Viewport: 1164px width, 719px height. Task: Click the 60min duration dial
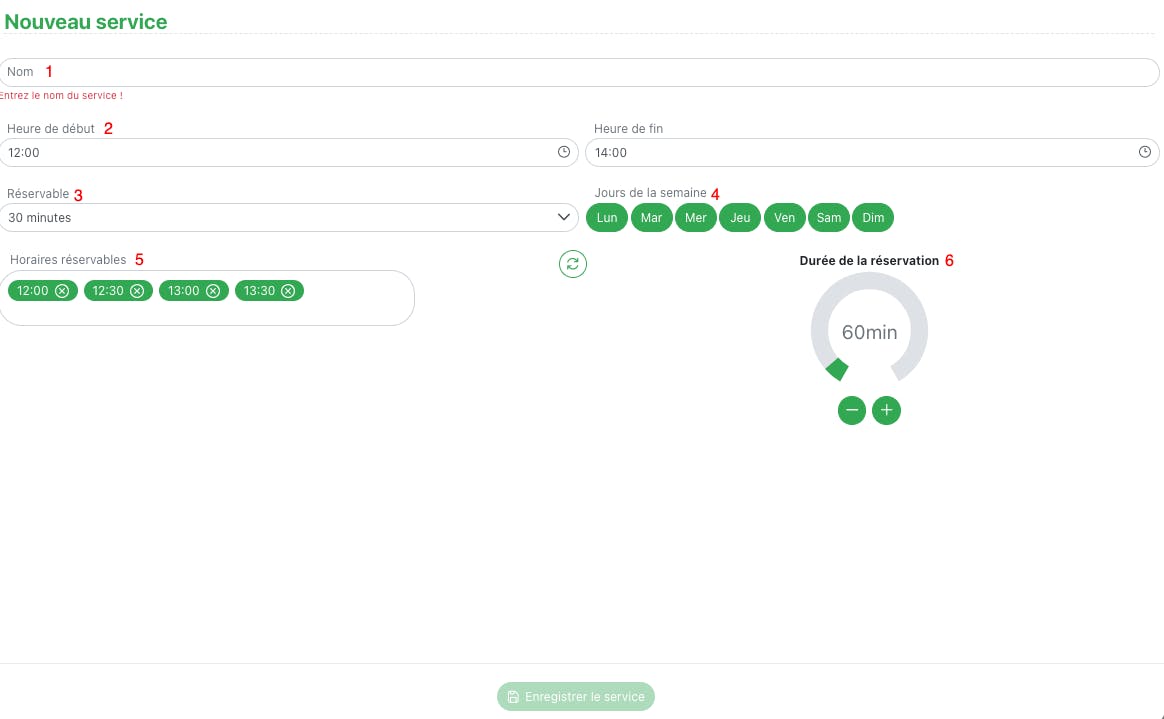point(869,332)
